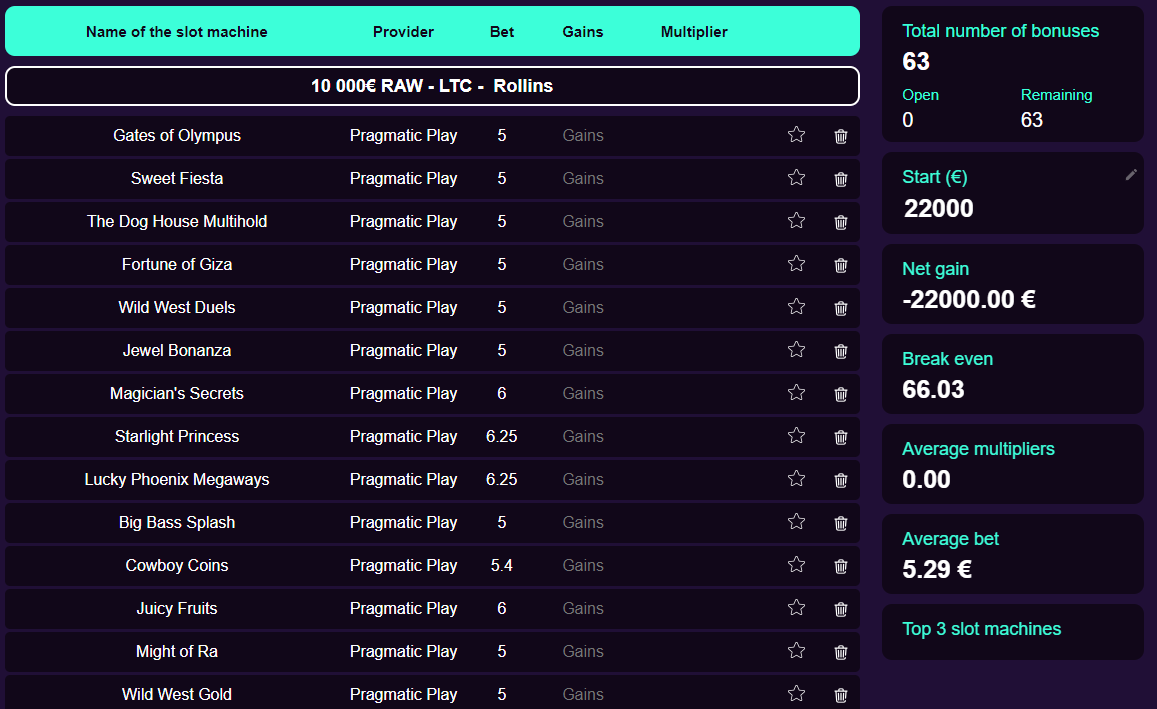Set gains for Wild West Duels
The image size is (1157, 709).
point(583,308)
